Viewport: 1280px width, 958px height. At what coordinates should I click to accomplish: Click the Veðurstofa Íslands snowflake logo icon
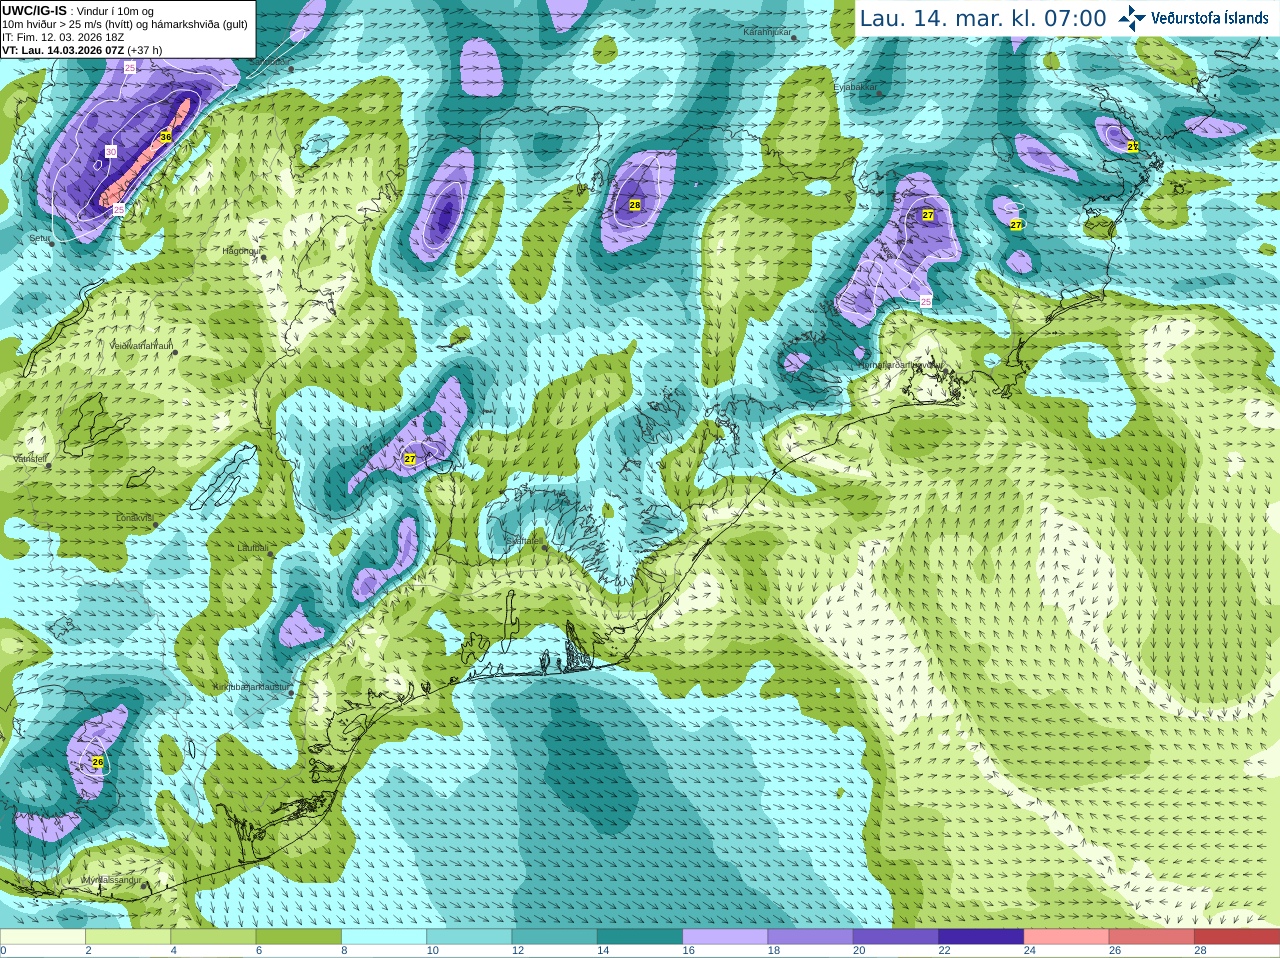pyautogui.click(x=1132, y=18)
